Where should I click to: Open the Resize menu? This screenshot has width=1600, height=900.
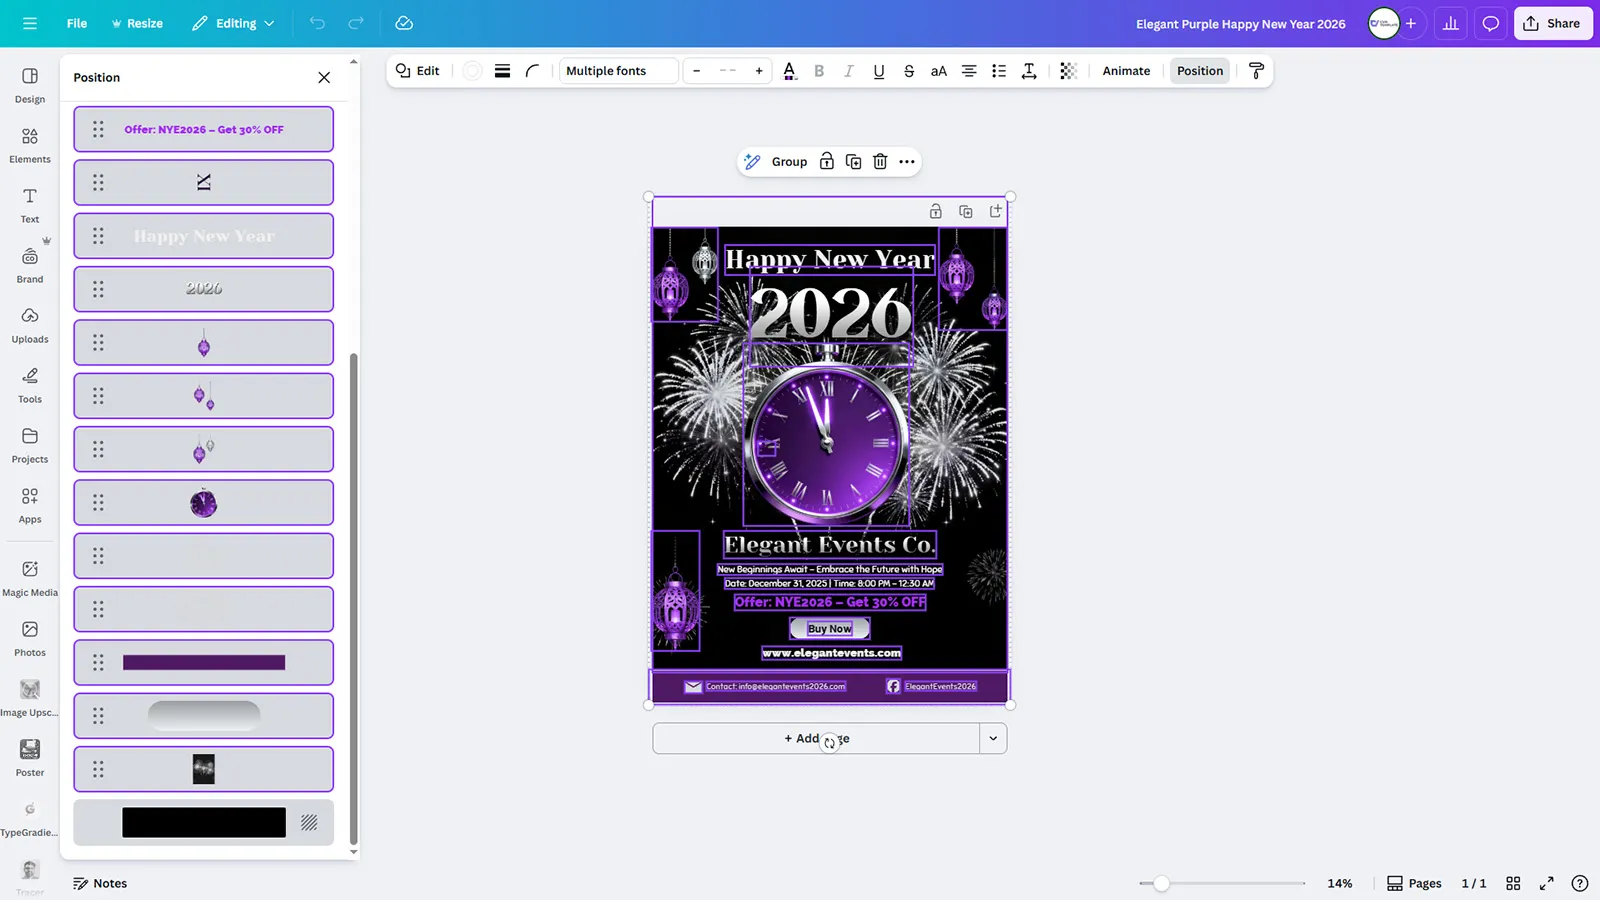[x=137, y=24]
